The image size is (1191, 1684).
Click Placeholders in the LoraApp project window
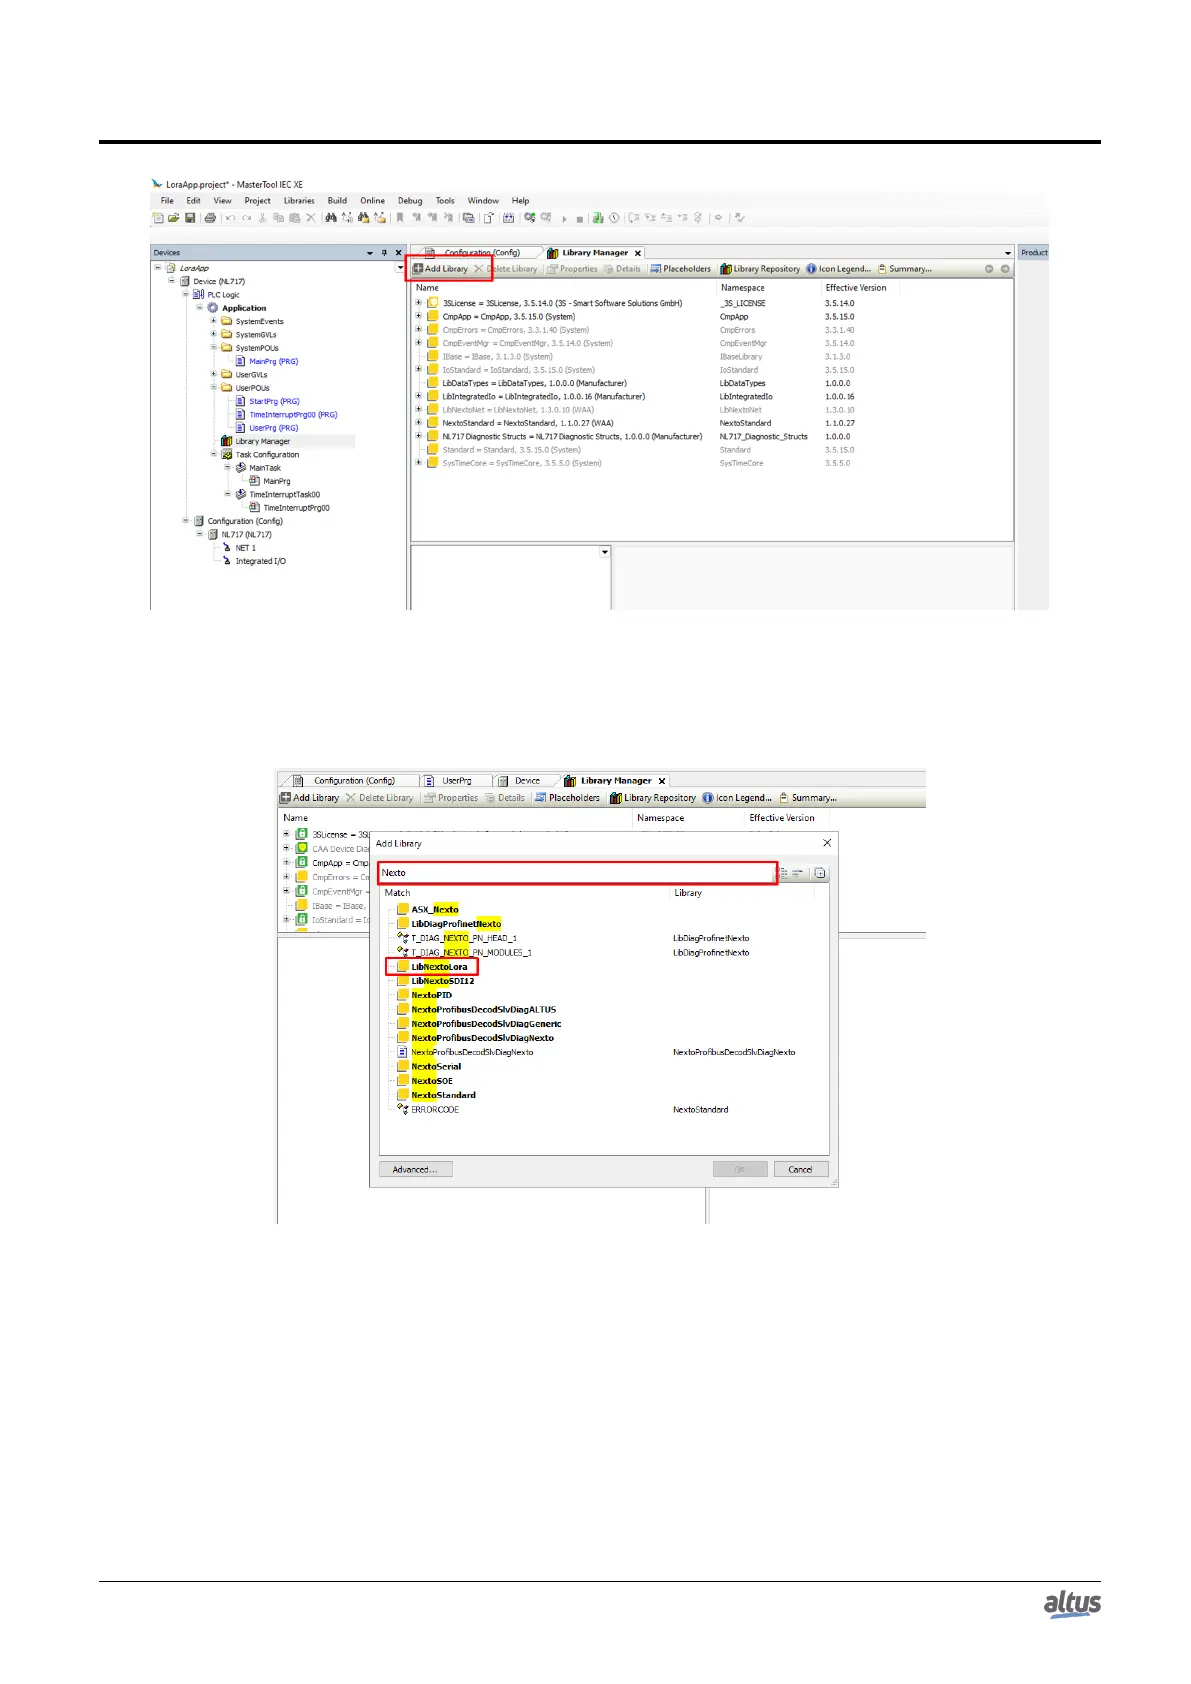[680, 269]
